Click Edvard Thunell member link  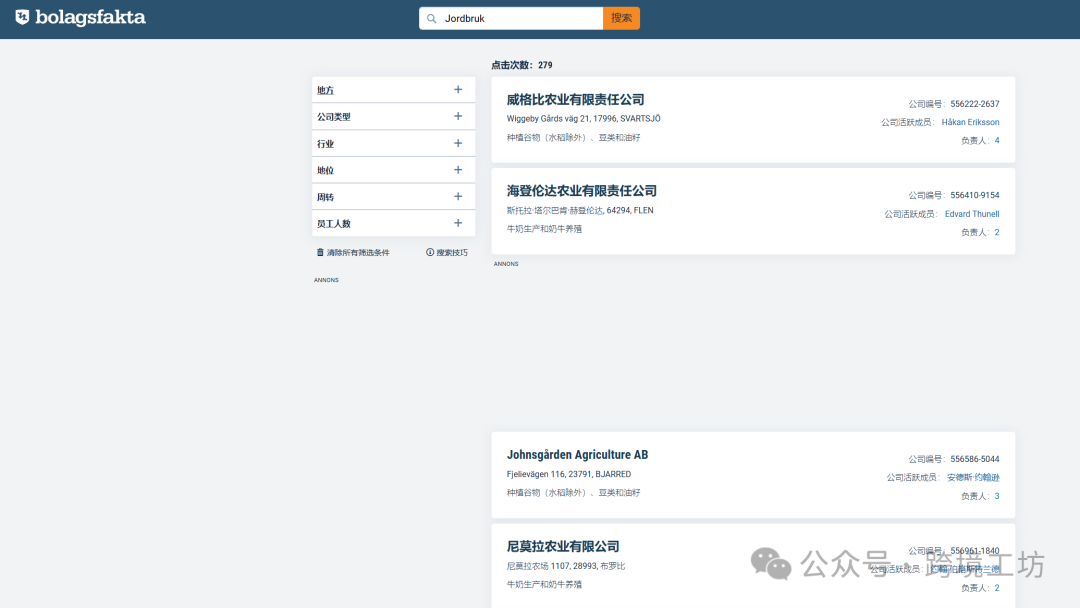(x=971, y=214)
